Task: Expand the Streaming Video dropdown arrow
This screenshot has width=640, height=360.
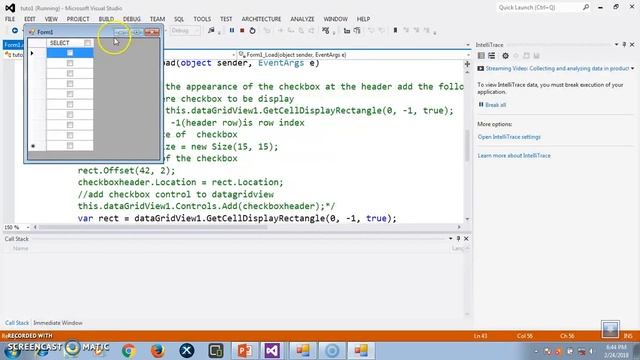Action: [632, 69]
